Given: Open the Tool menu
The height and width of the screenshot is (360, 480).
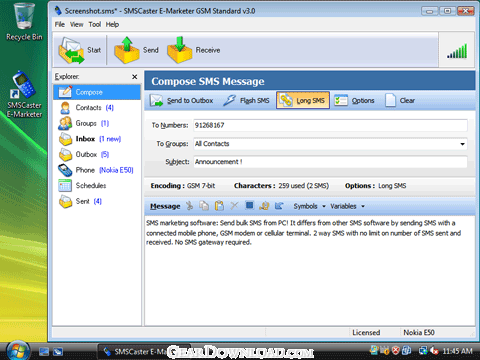Looking at the screenshot, I should (x=95, y=24).
